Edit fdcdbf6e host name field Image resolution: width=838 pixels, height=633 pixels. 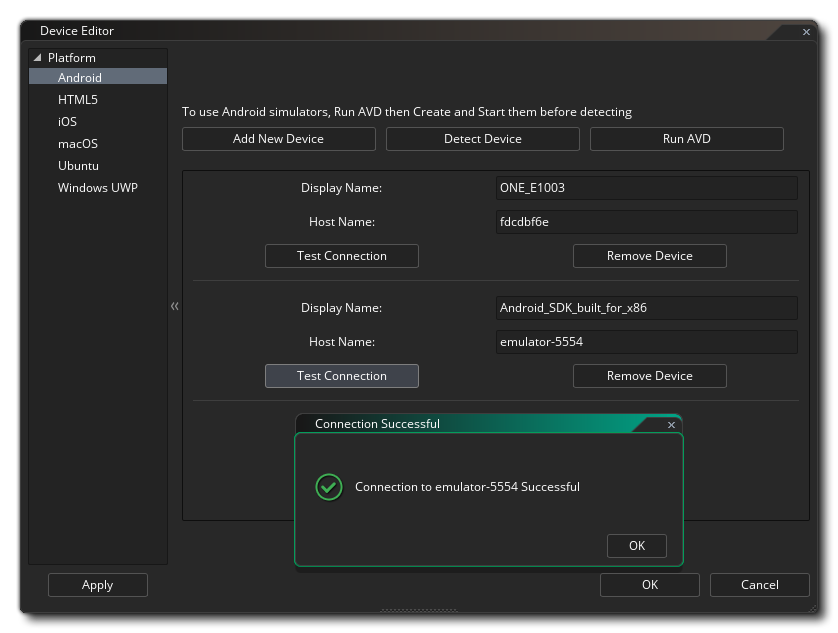[x=647, y=222]
